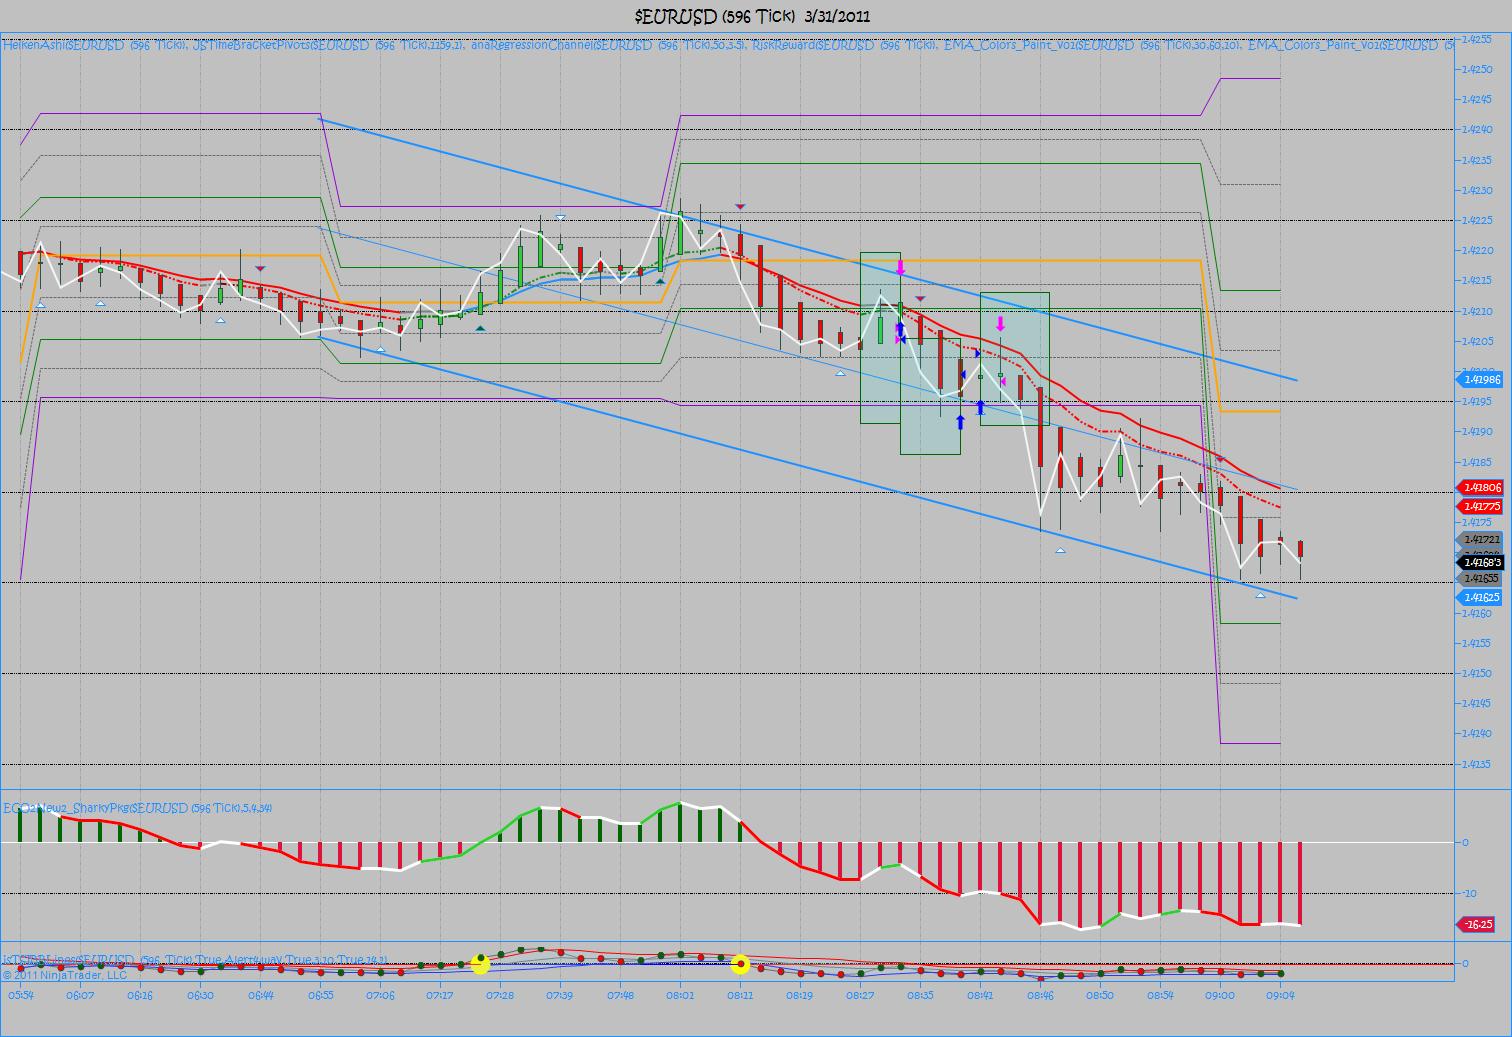Click the 08:27 time axis label
1512x1037 pixels.
(x=860, y=996)
